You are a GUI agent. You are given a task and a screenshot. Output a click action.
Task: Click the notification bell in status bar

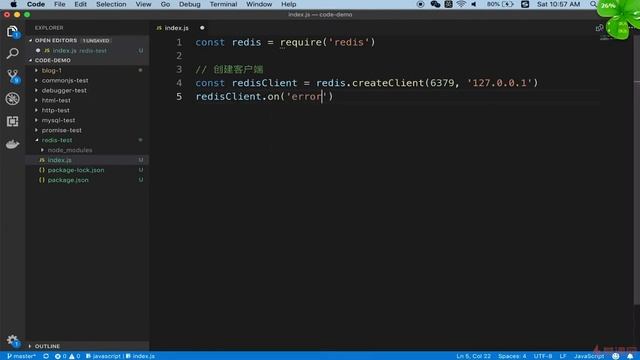click(x=630, y=356)
